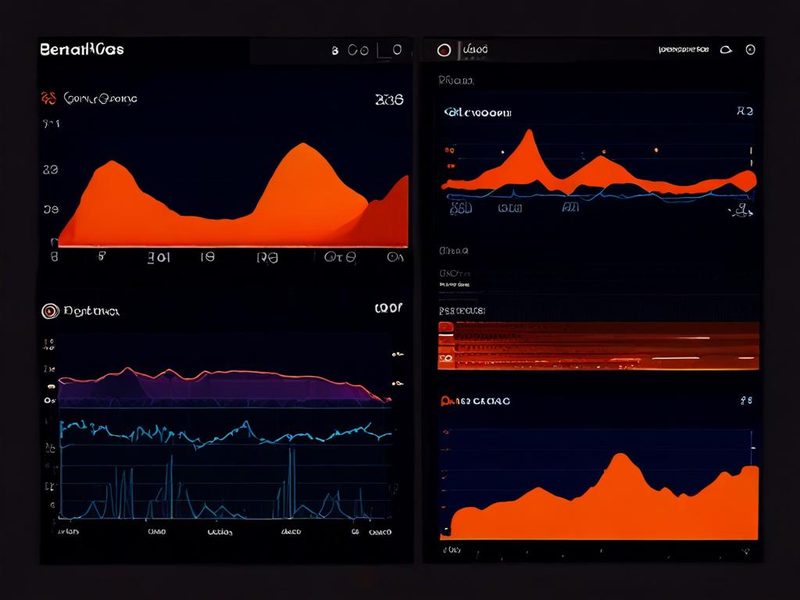Image resolution: width=800 pixels, height=600 pixels.
Task: Click the concentric-circle icon beside purple chart title
Action: [x=50, y=311]
